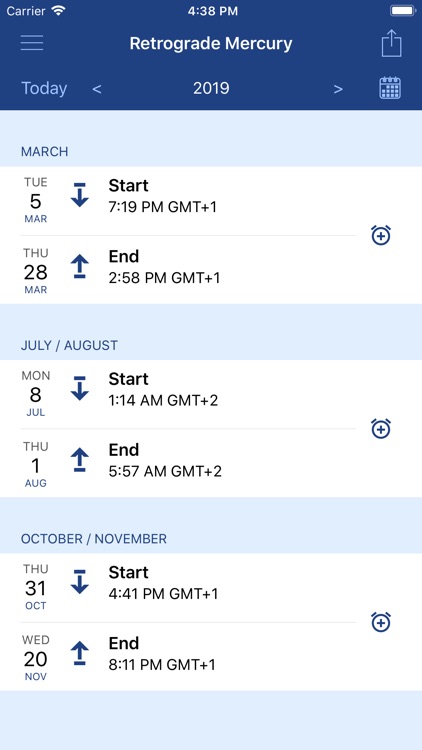Select the End 5:57 AM GMT+2 entry
The height and width of the screenshot is (750, 422).
[189, 463]
